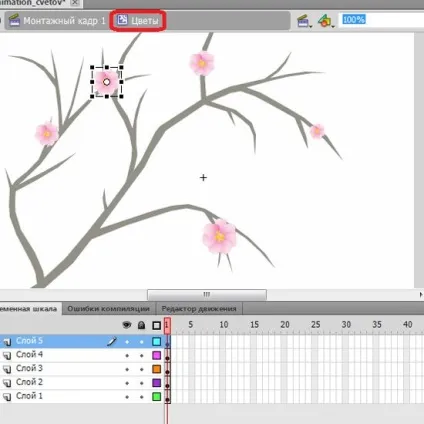Select keyframe 1 of Слой 2
The width and height of the screenshot is (424, 424).
[167, 383]
